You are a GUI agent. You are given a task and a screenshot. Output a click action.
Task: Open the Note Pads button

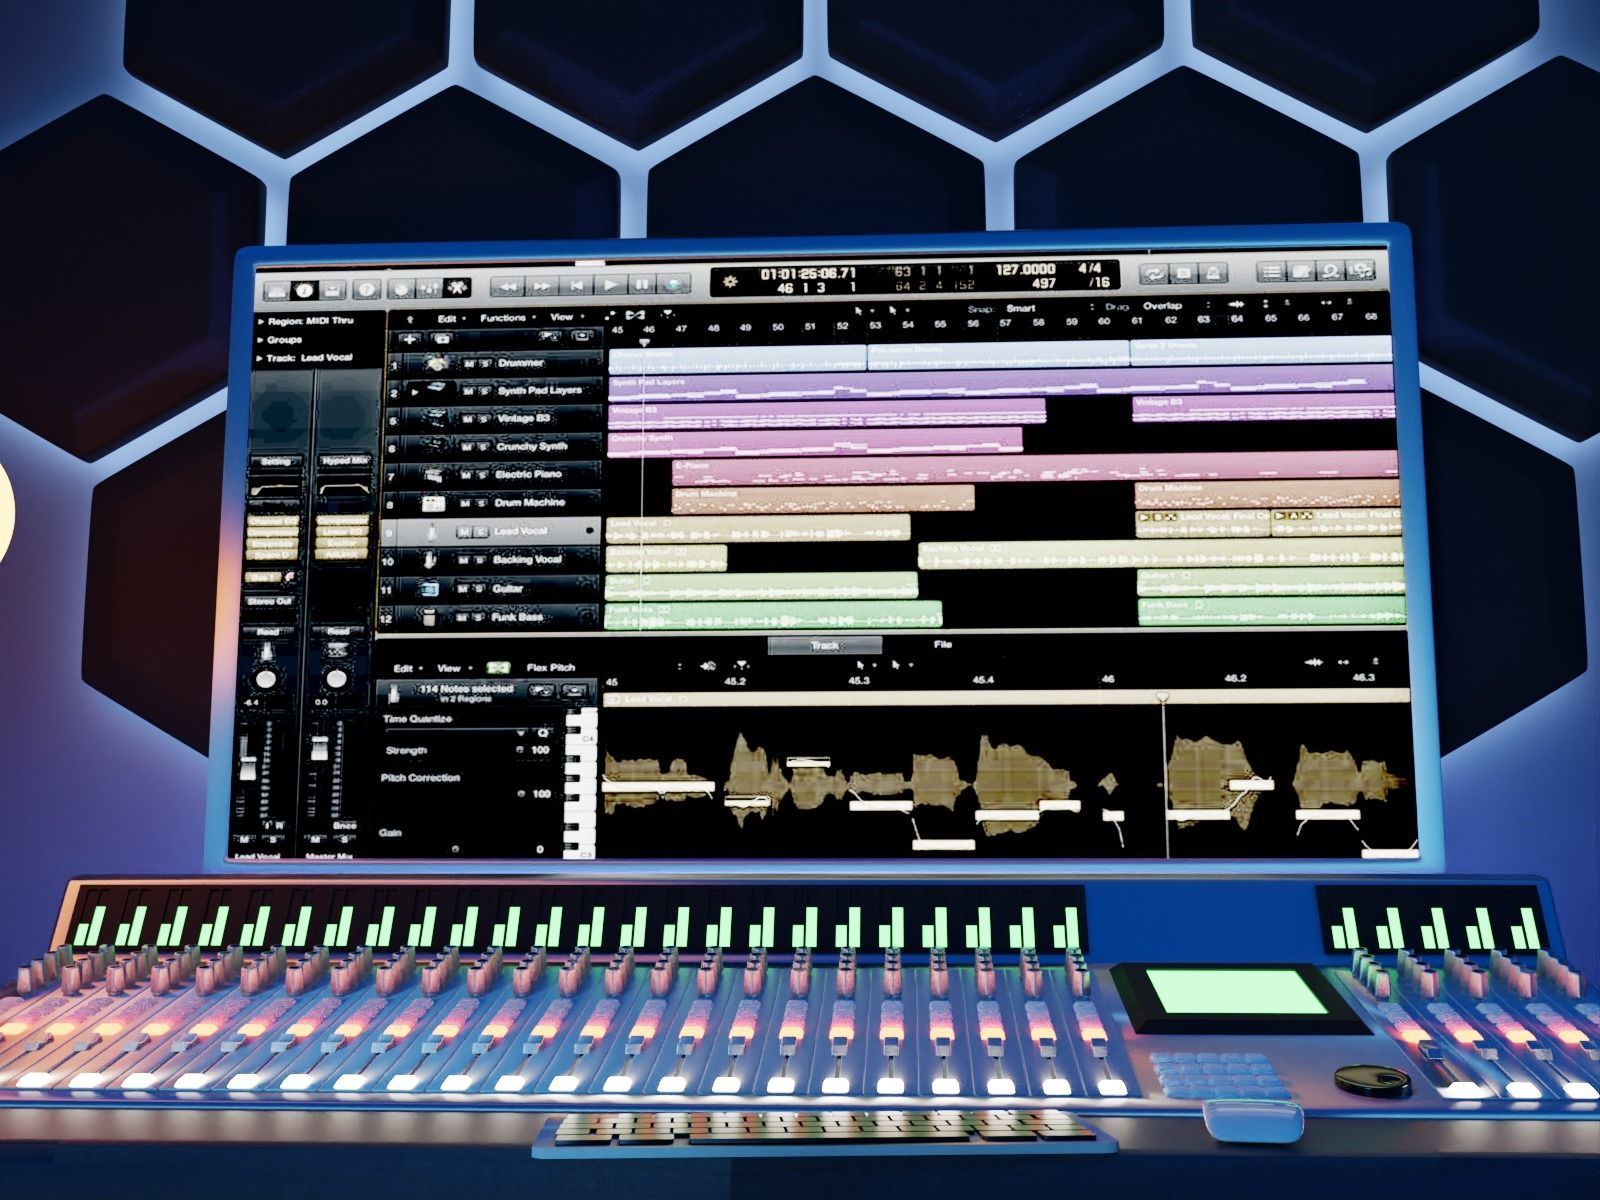pos(1301,271)
